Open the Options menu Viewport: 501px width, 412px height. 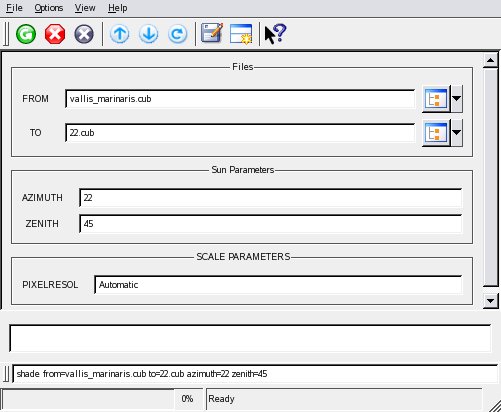49,8
